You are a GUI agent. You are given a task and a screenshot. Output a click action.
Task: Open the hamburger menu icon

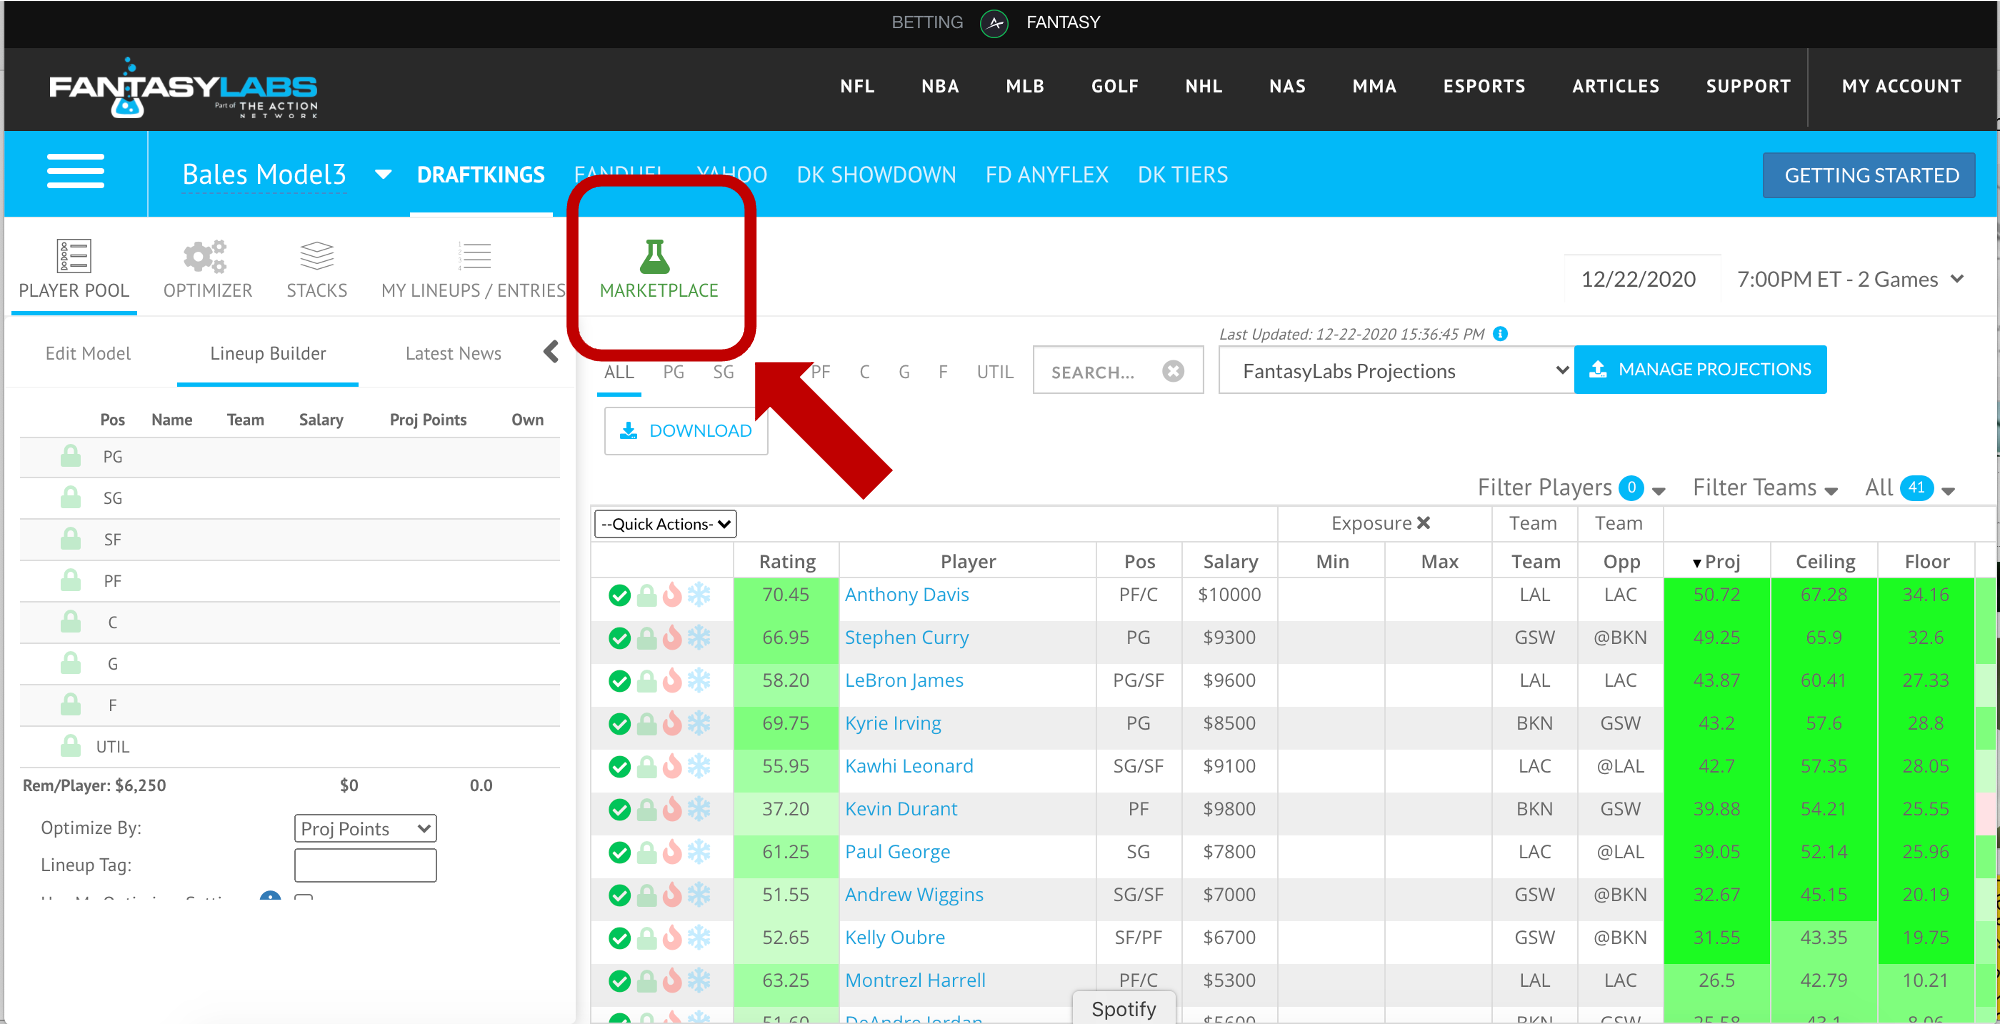pos(75,171)
